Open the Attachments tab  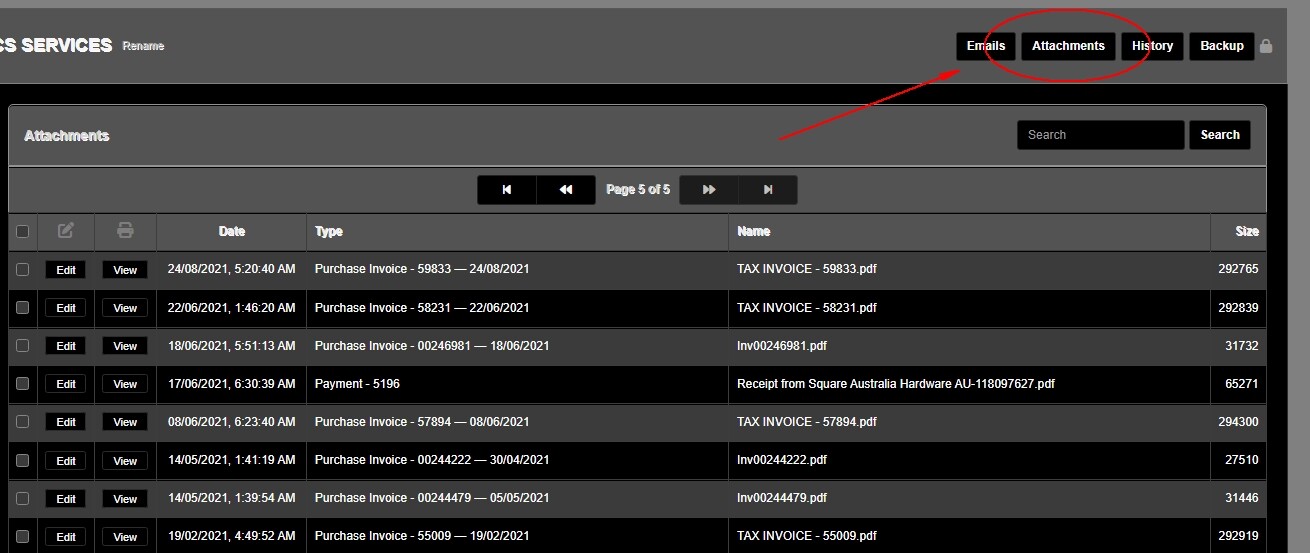(1068, 46)
